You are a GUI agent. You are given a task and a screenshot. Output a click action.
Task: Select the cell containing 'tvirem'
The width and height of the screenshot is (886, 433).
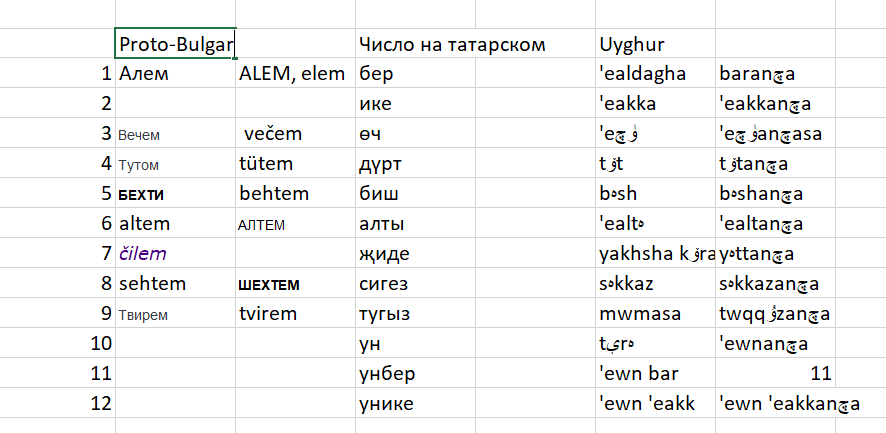(296, 313)
